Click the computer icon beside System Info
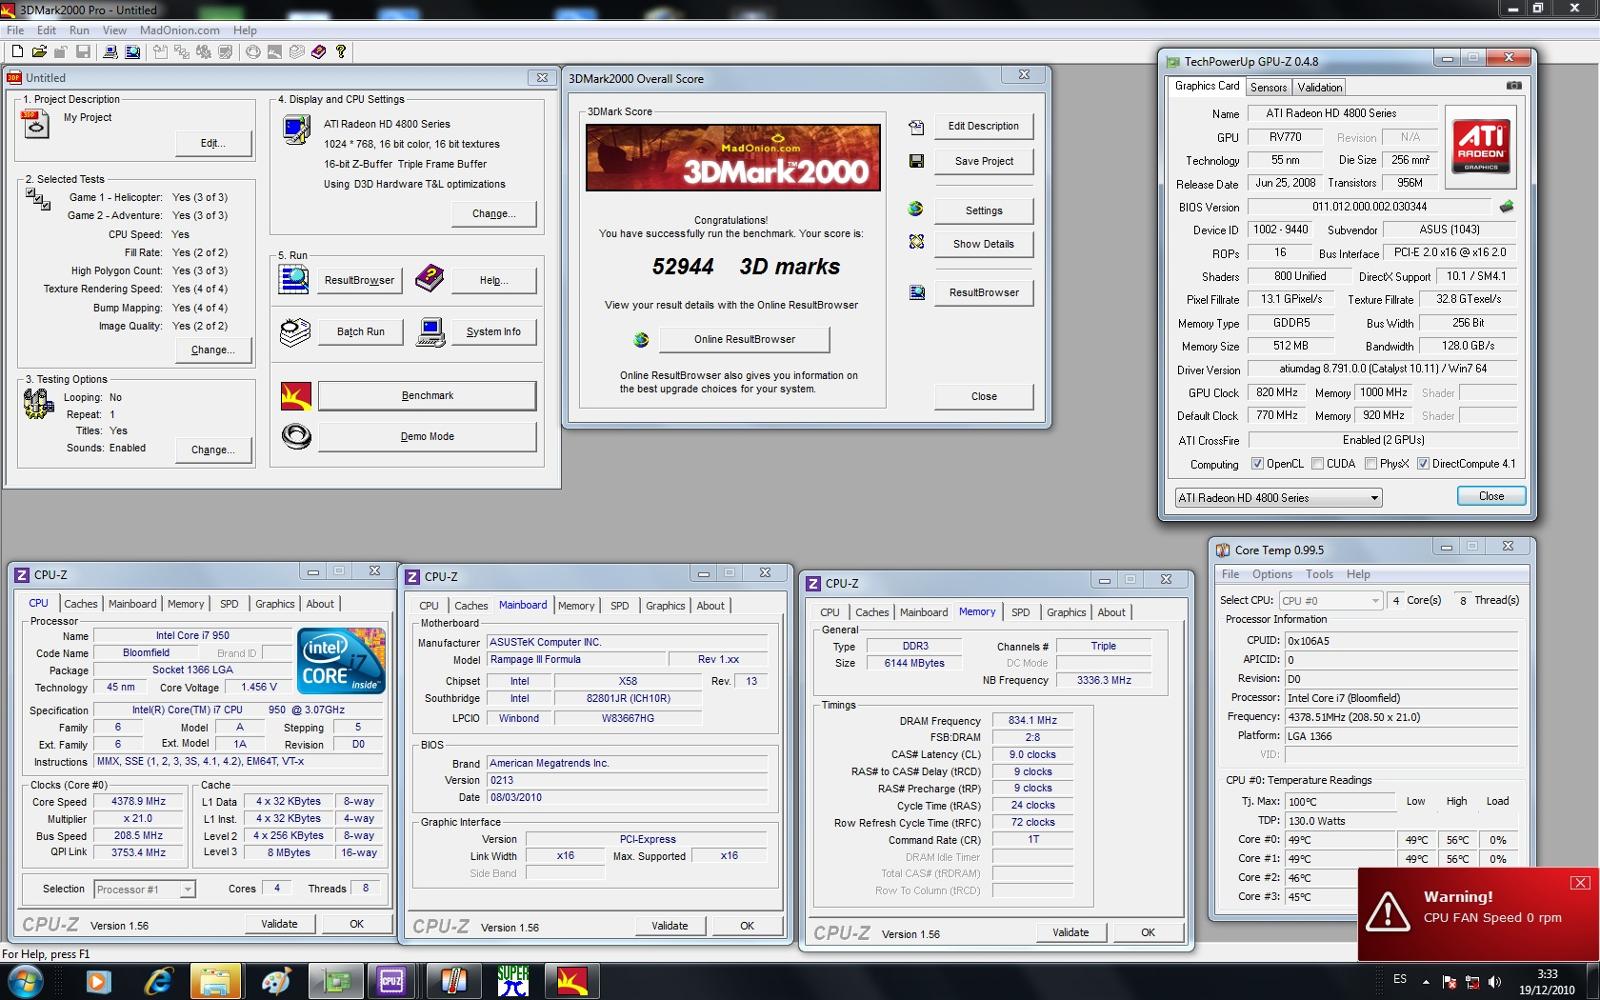 tap(430, 332)
